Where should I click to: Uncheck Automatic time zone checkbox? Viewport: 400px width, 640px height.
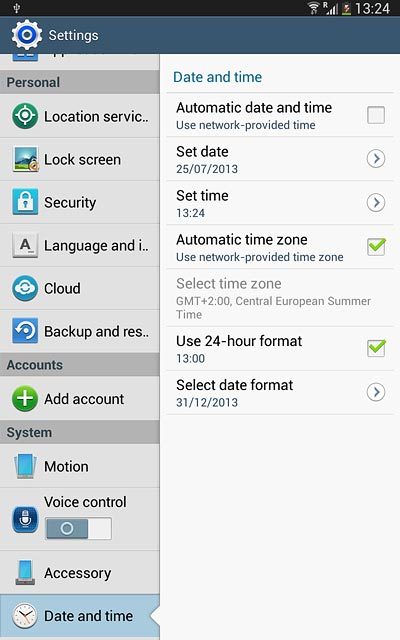pos(376,247)
